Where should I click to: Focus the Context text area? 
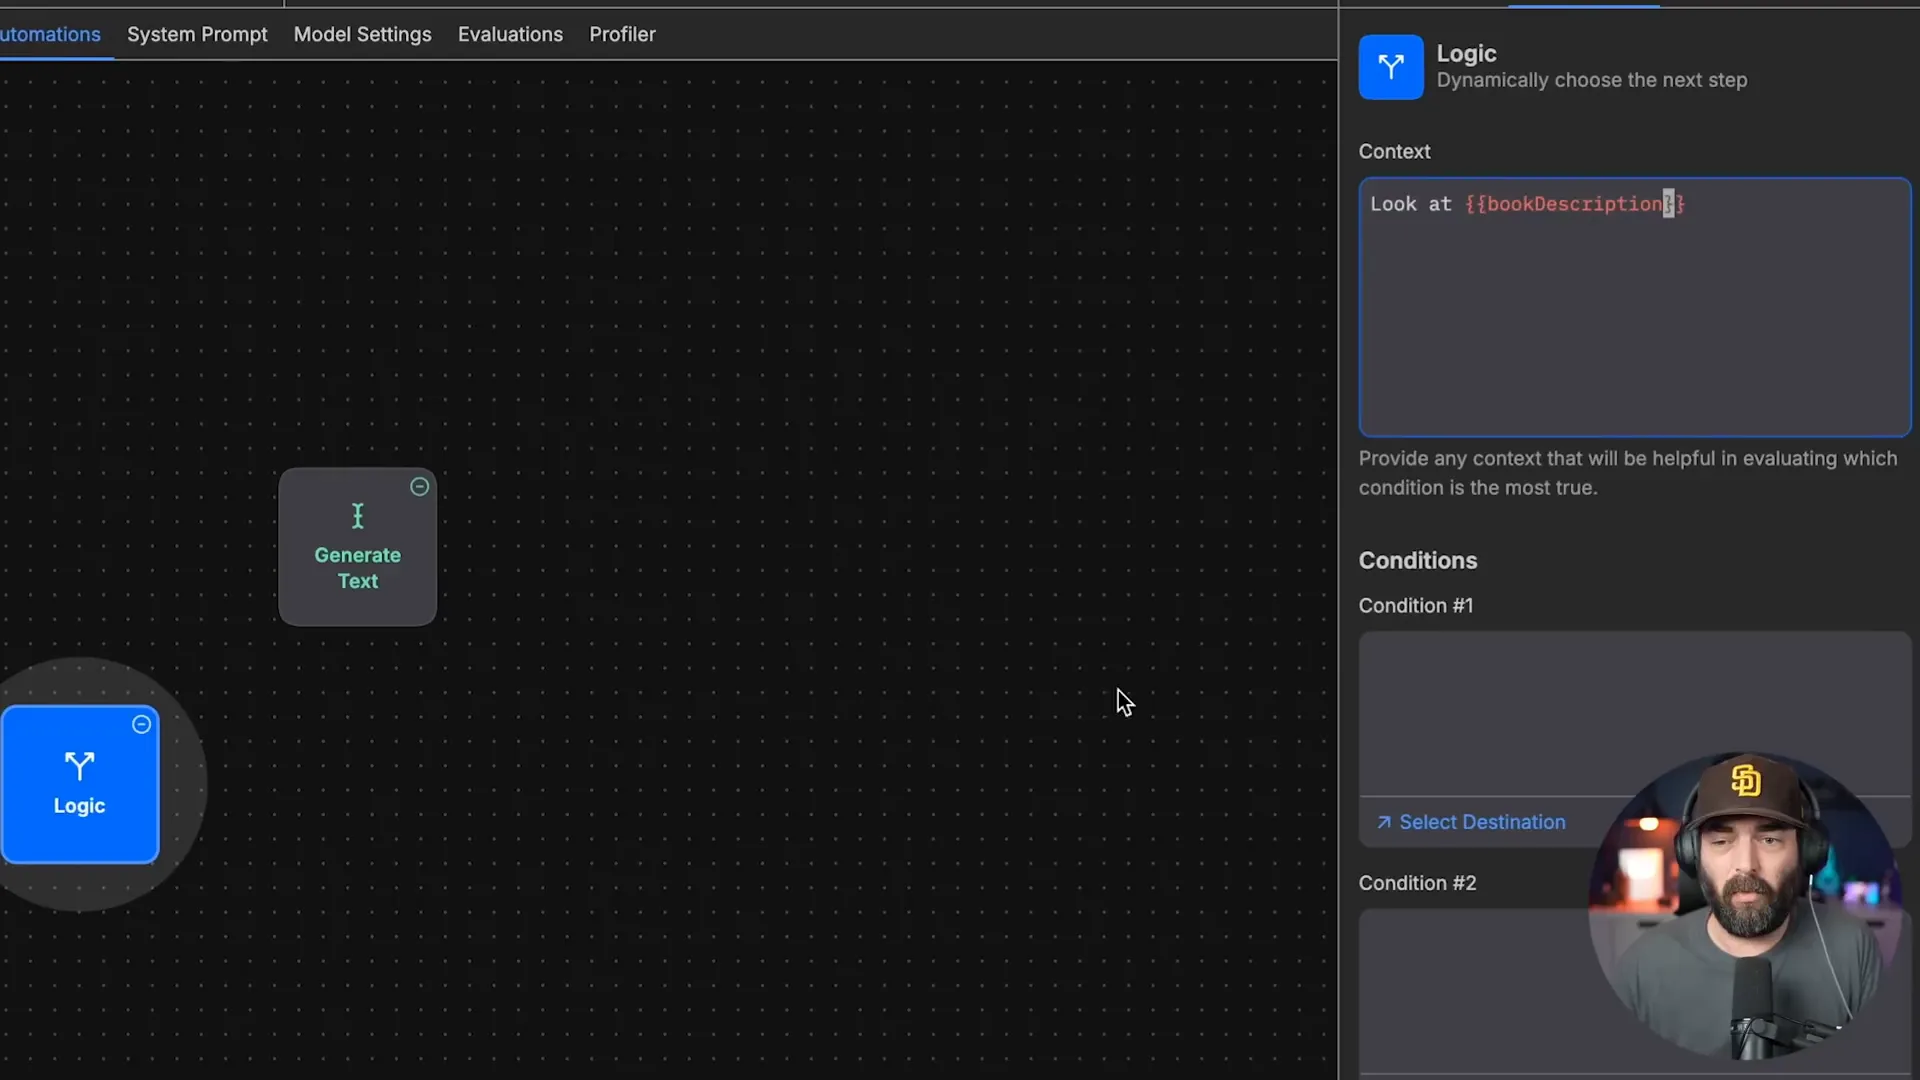1633,320
